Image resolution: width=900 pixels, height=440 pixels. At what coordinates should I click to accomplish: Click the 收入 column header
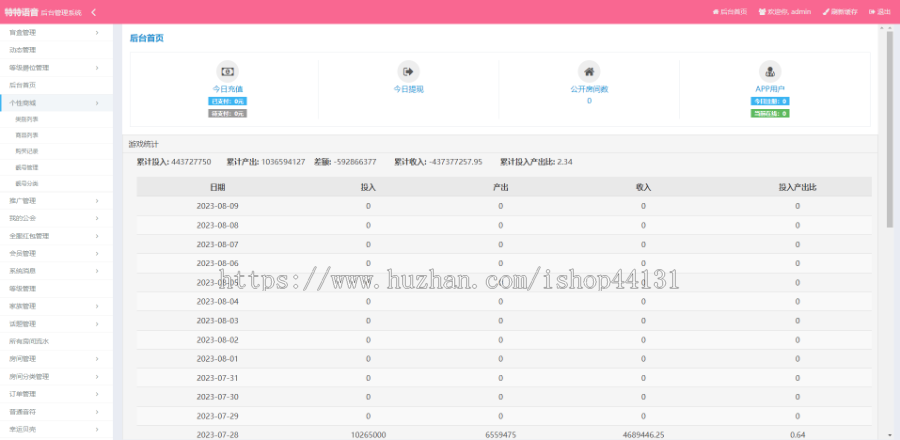tap(643, 188)
